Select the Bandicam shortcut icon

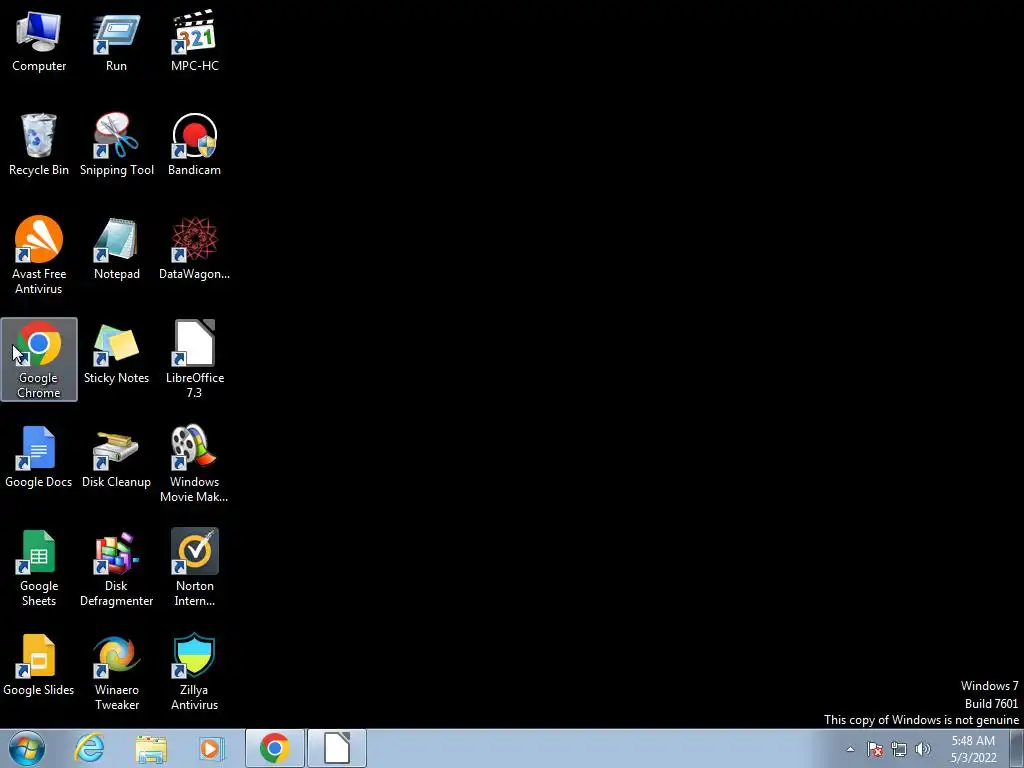(195, 144)
